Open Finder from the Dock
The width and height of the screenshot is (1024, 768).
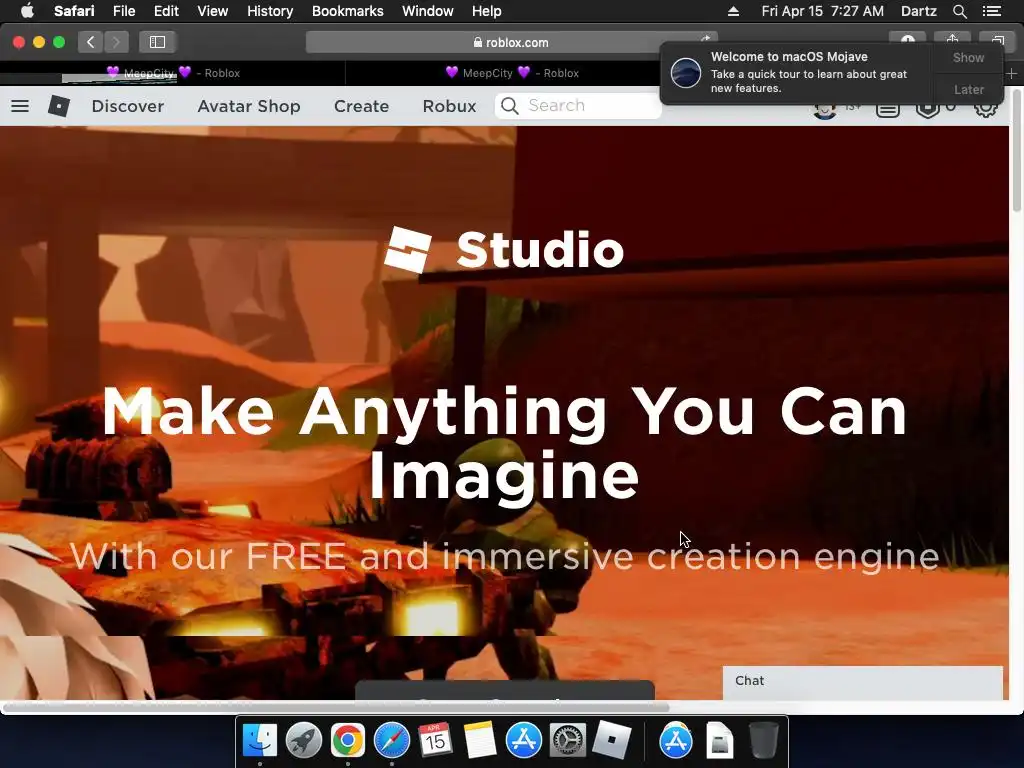point(260,740)
